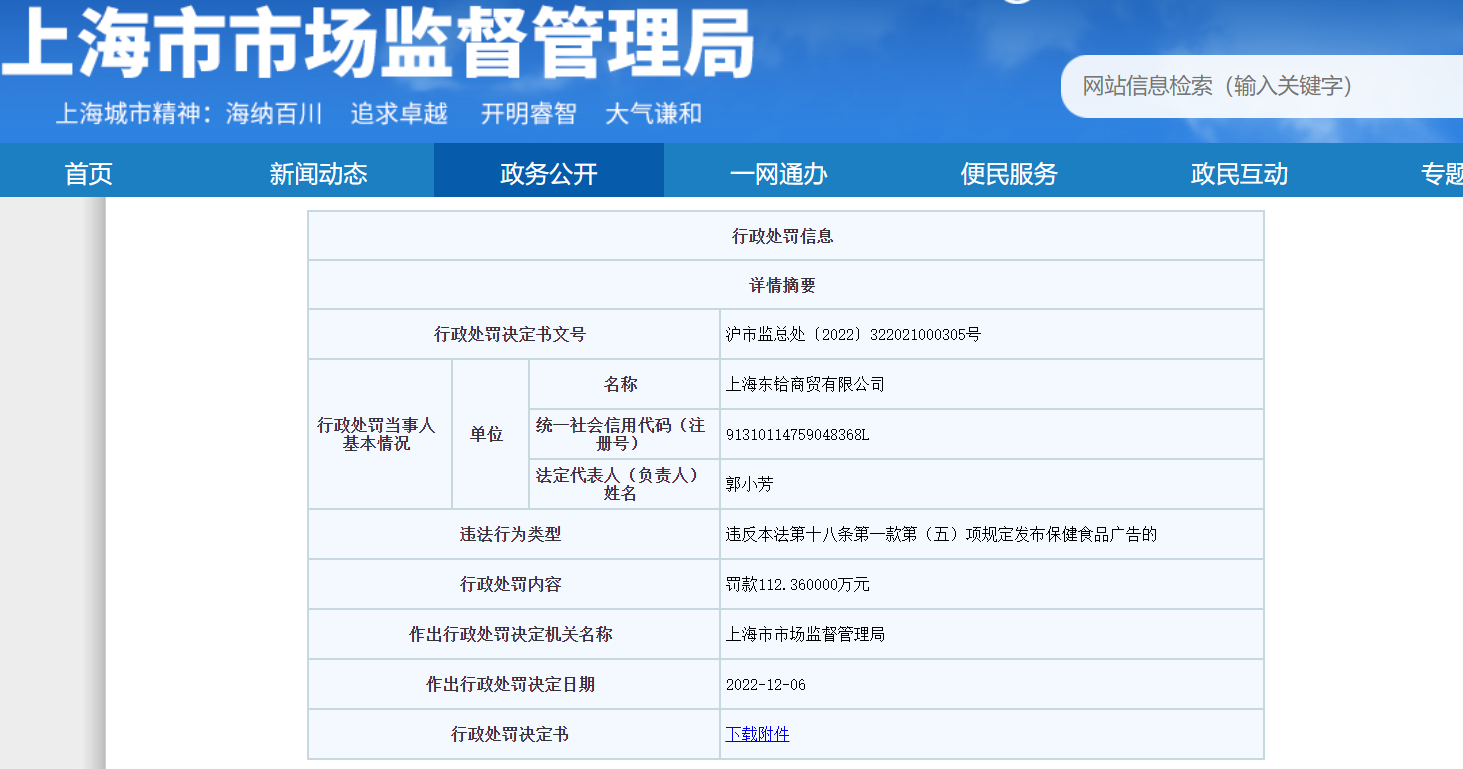Viewport: 1463px width, 769px height.
Task: Select the 政务公开 navigation tab
Action: pyautogui.click(x=548, y=173)
